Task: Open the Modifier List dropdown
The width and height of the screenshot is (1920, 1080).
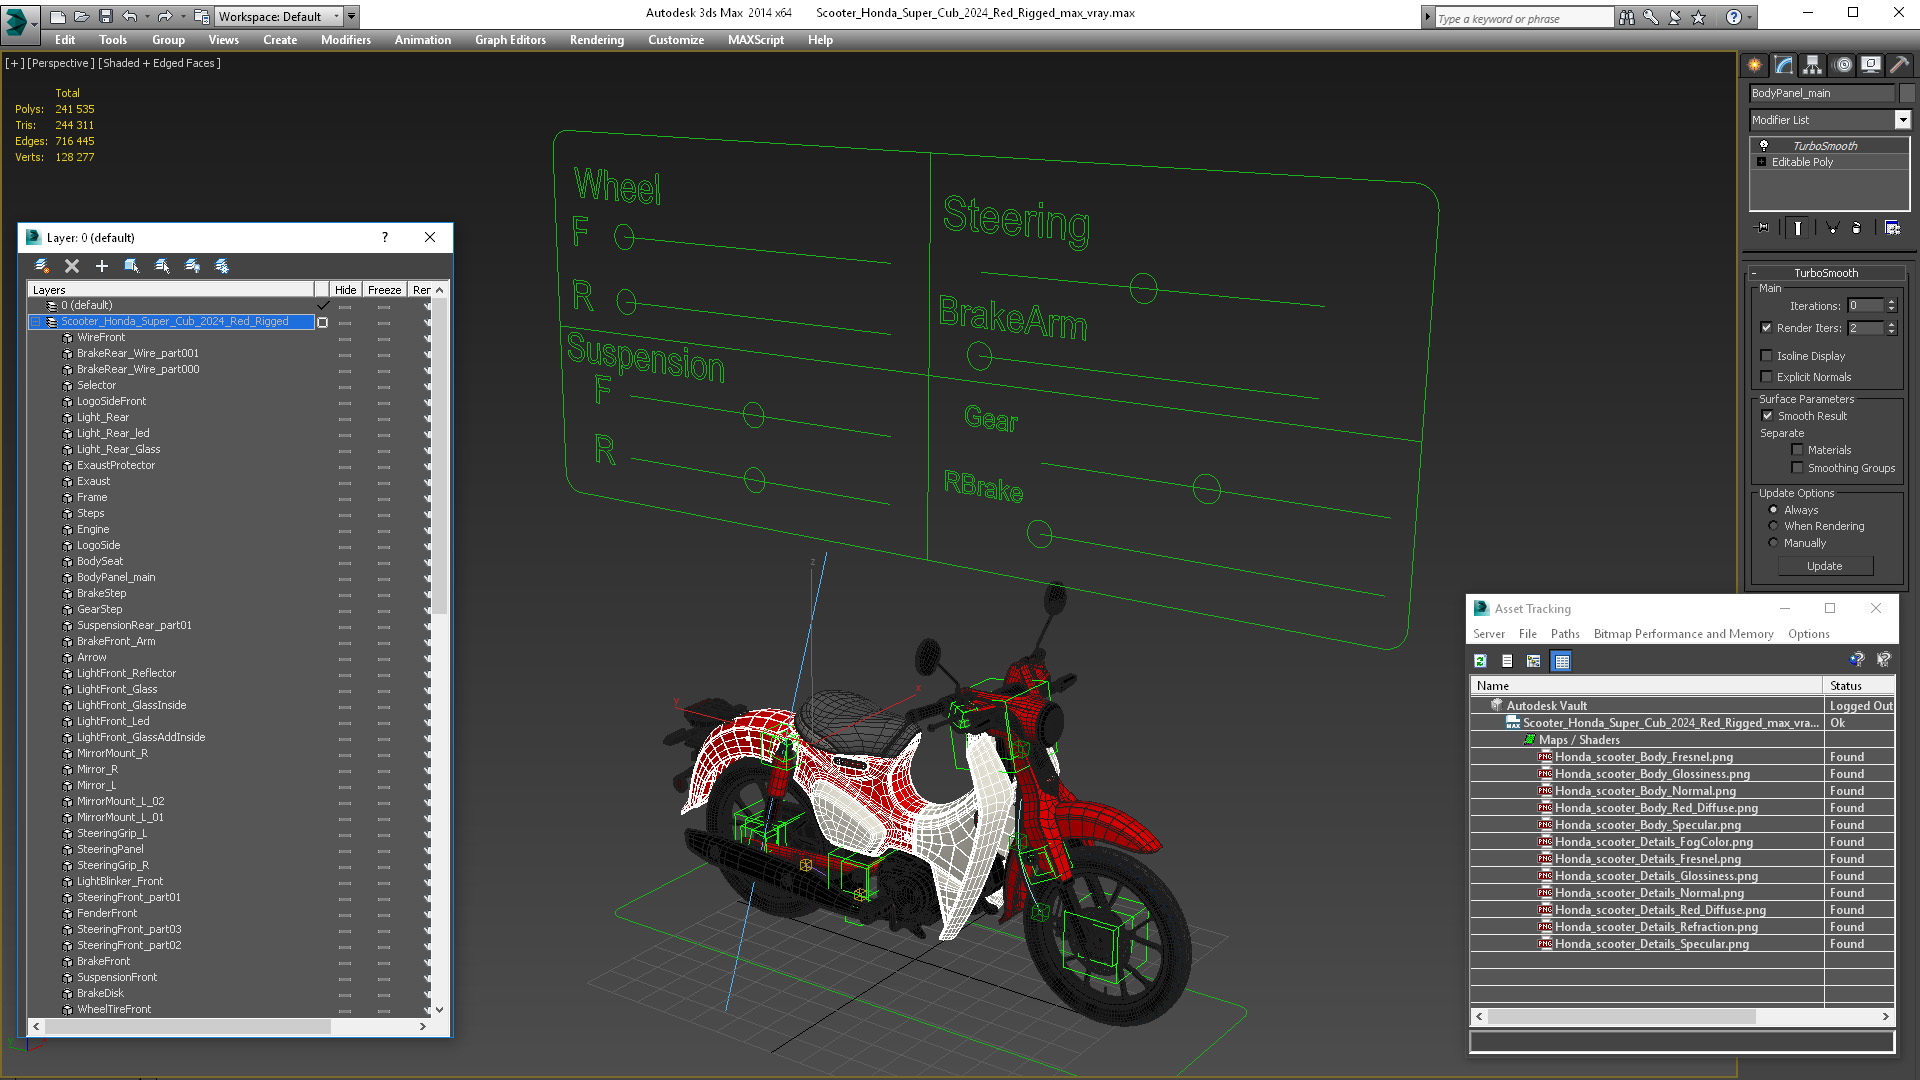Action: coord(1902,120)
